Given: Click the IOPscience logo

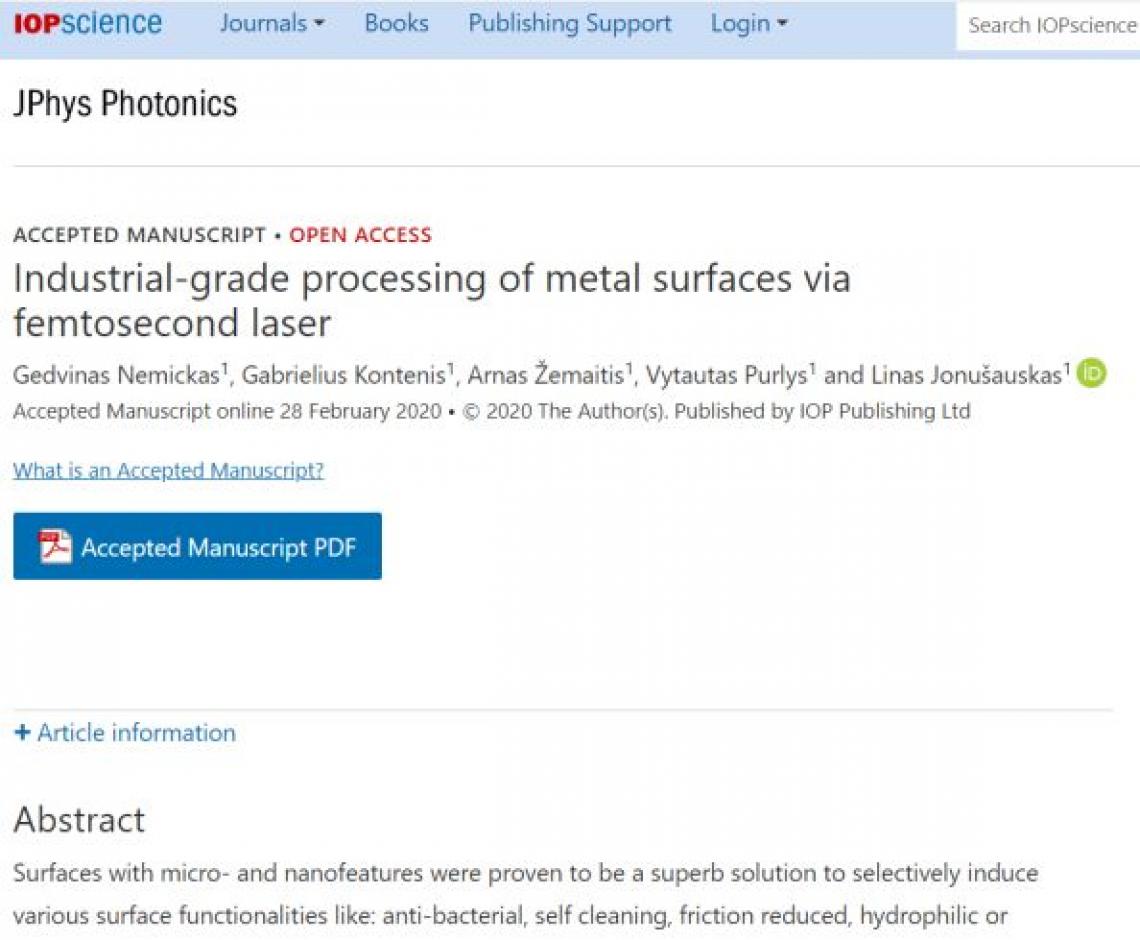Looking at the screenshot, I should pos(88,23).
